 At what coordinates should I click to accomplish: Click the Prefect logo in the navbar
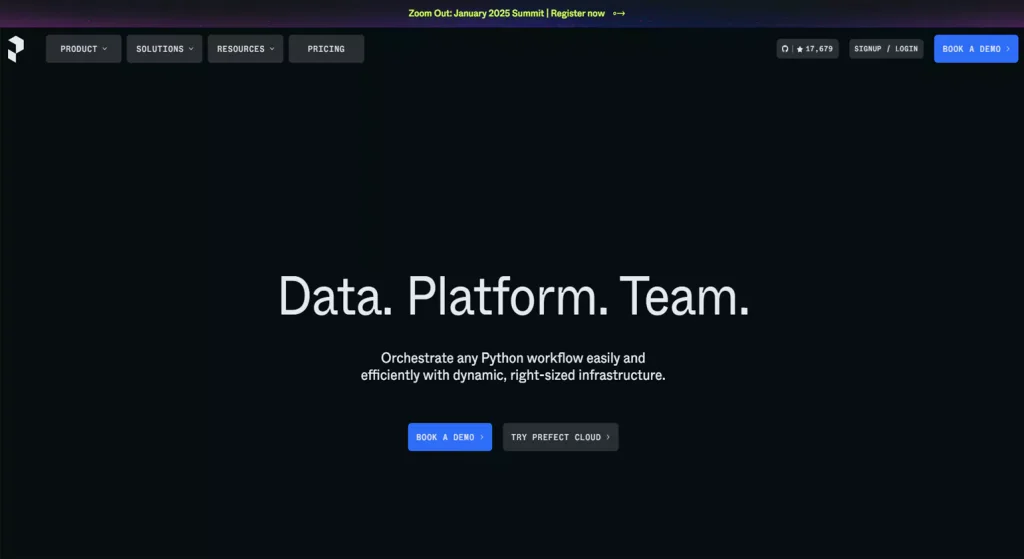pos(15,49)
